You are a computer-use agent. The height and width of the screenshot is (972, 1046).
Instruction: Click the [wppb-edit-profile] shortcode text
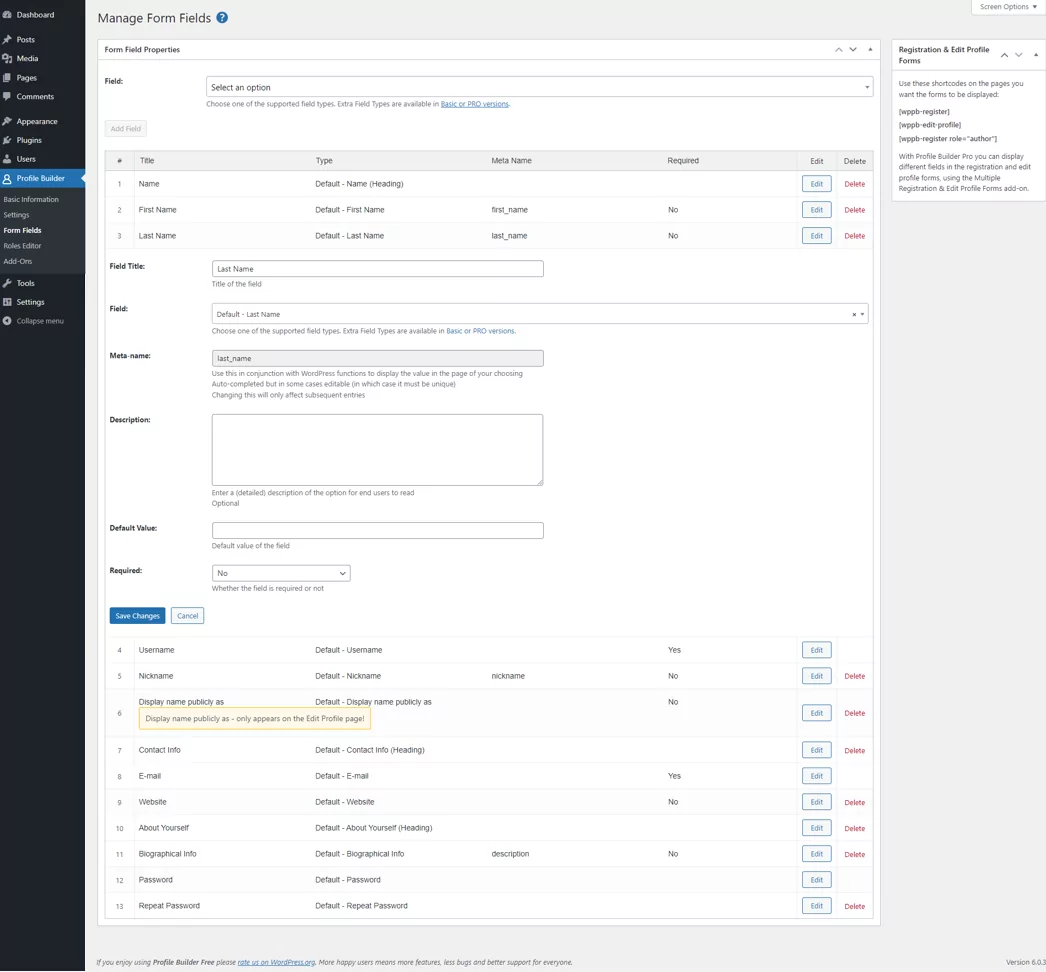coord(930,125)
